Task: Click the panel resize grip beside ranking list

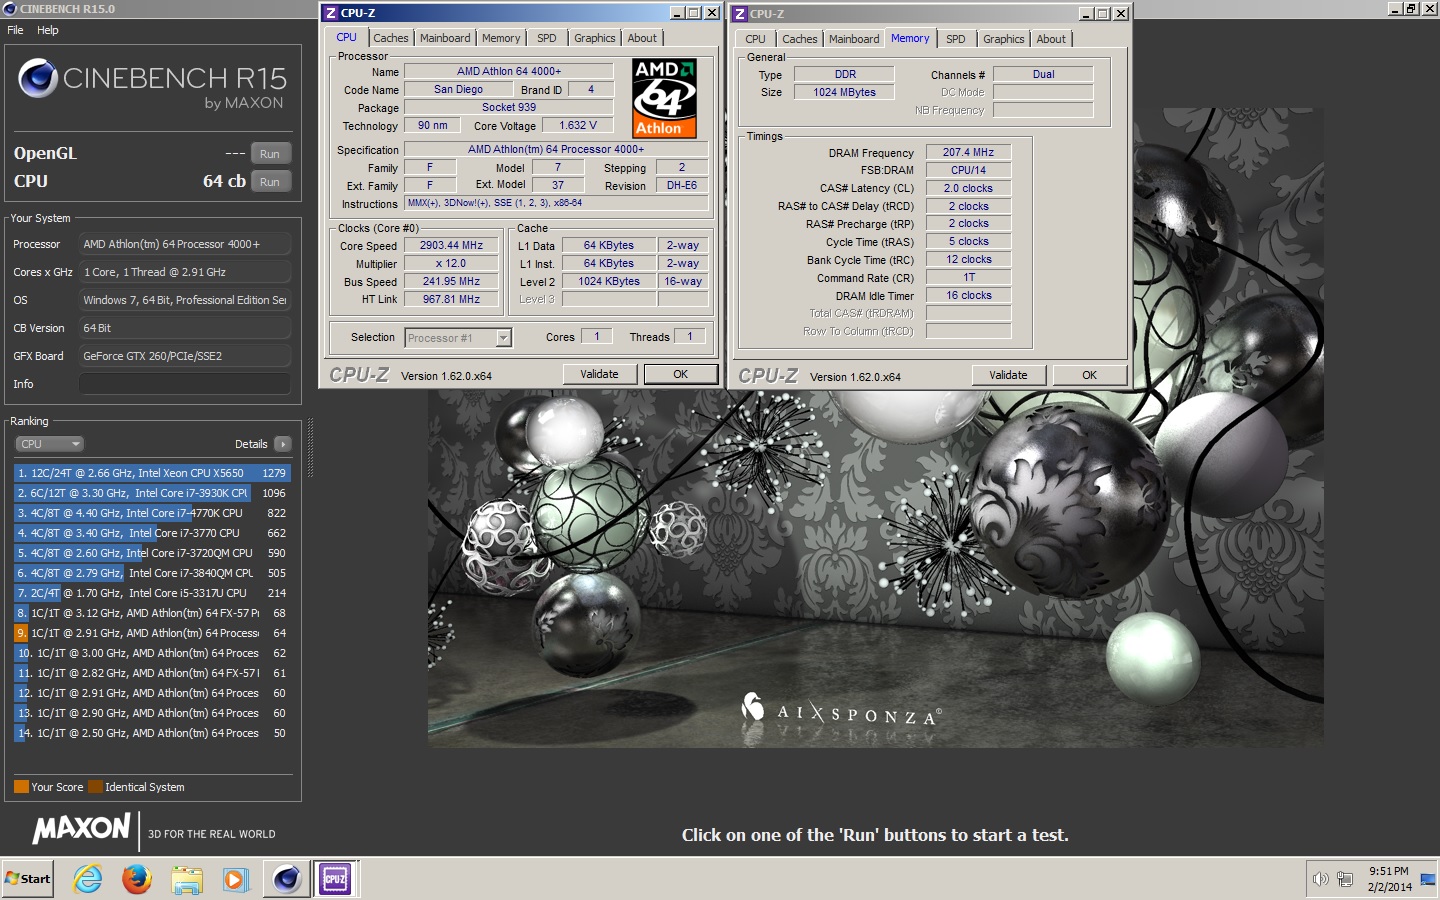Action: pyautogui.click(x=310, y=449)
